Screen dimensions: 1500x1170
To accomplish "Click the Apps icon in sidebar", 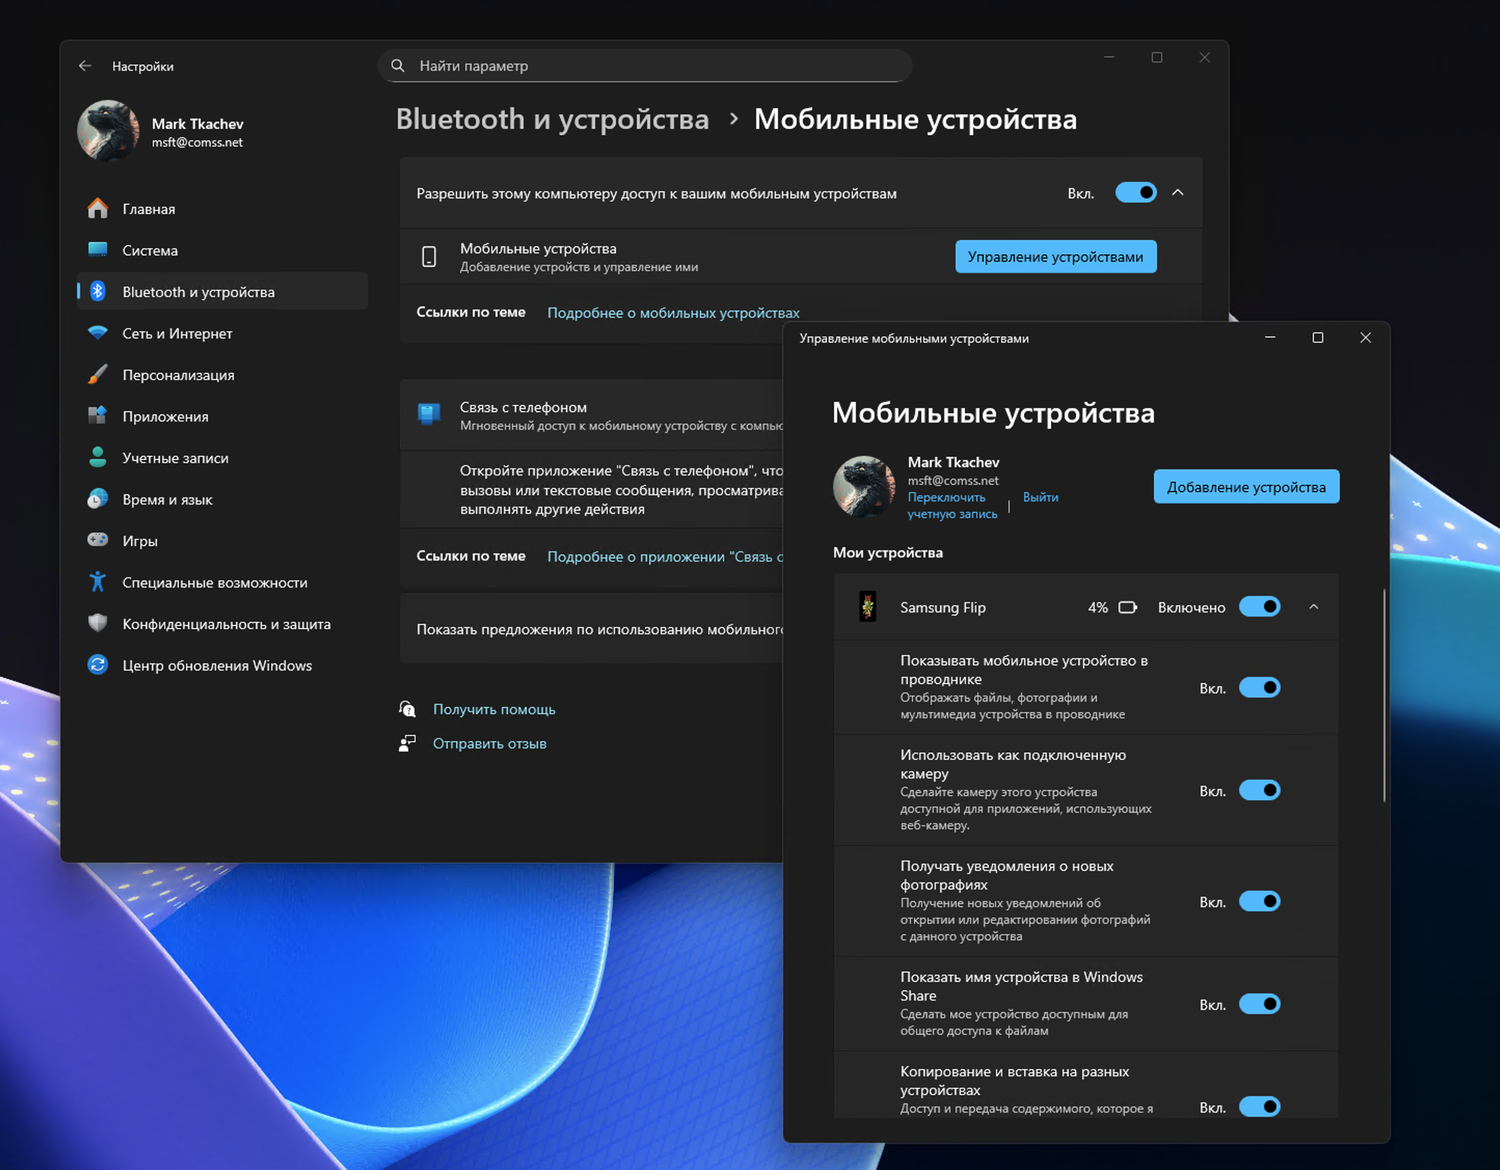I will point(97,416).
